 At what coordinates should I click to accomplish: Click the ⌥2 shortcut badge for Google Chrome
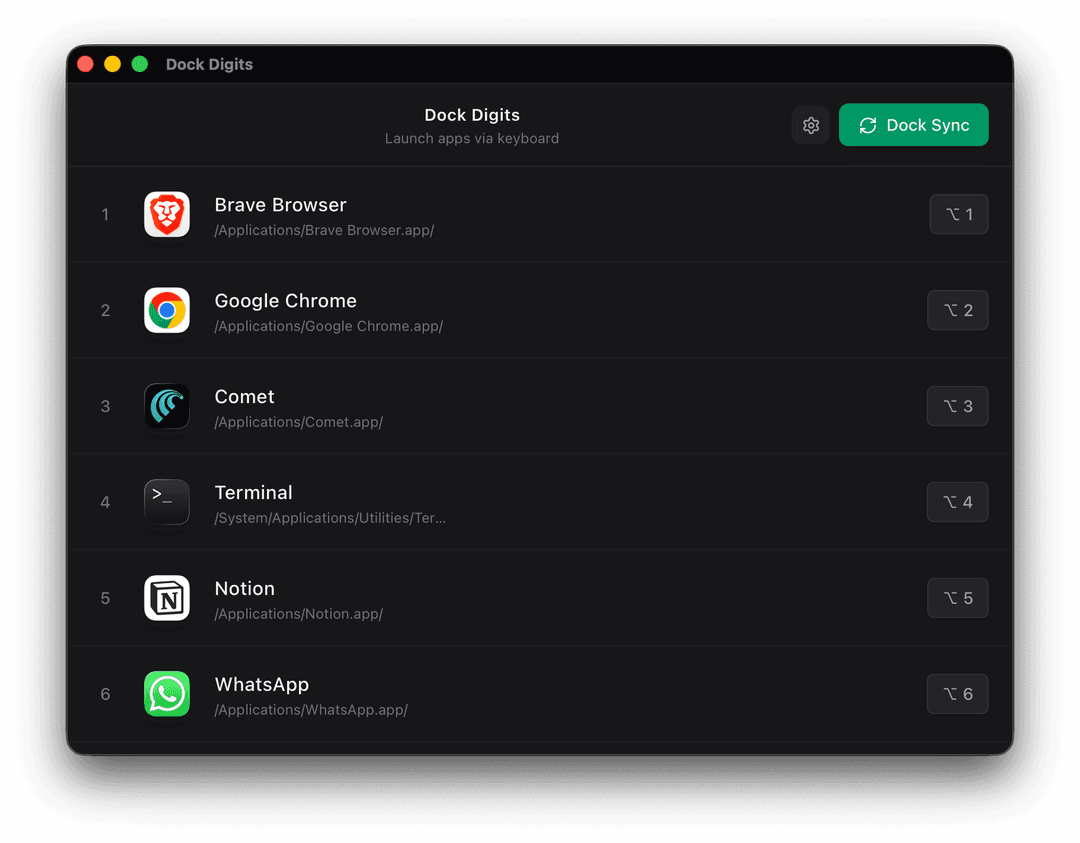click(958, 310)
